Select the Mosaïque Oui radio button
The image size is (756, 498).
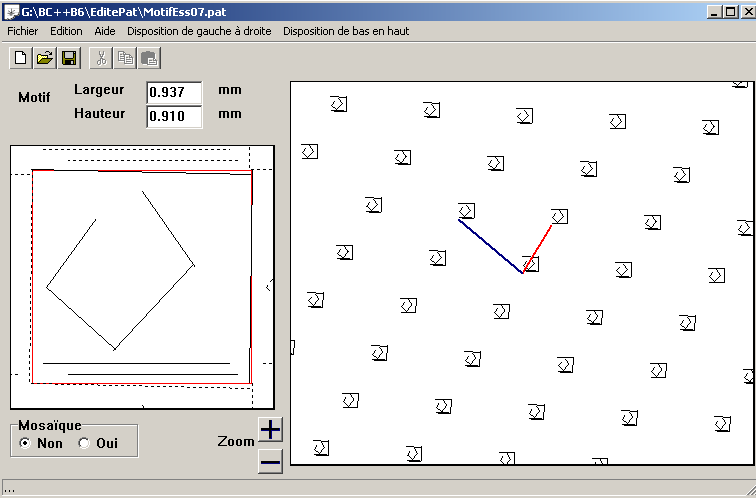tap(84, 443)
